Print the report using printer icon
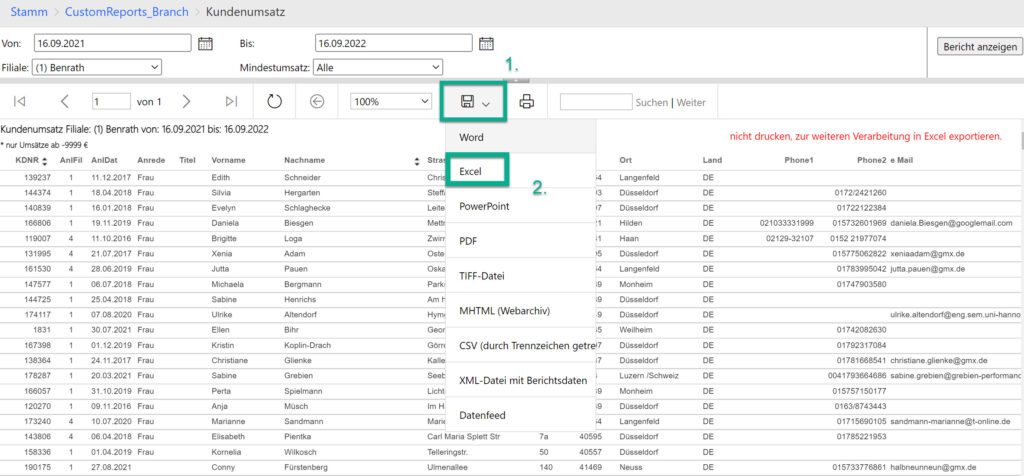 pos(527,101)
